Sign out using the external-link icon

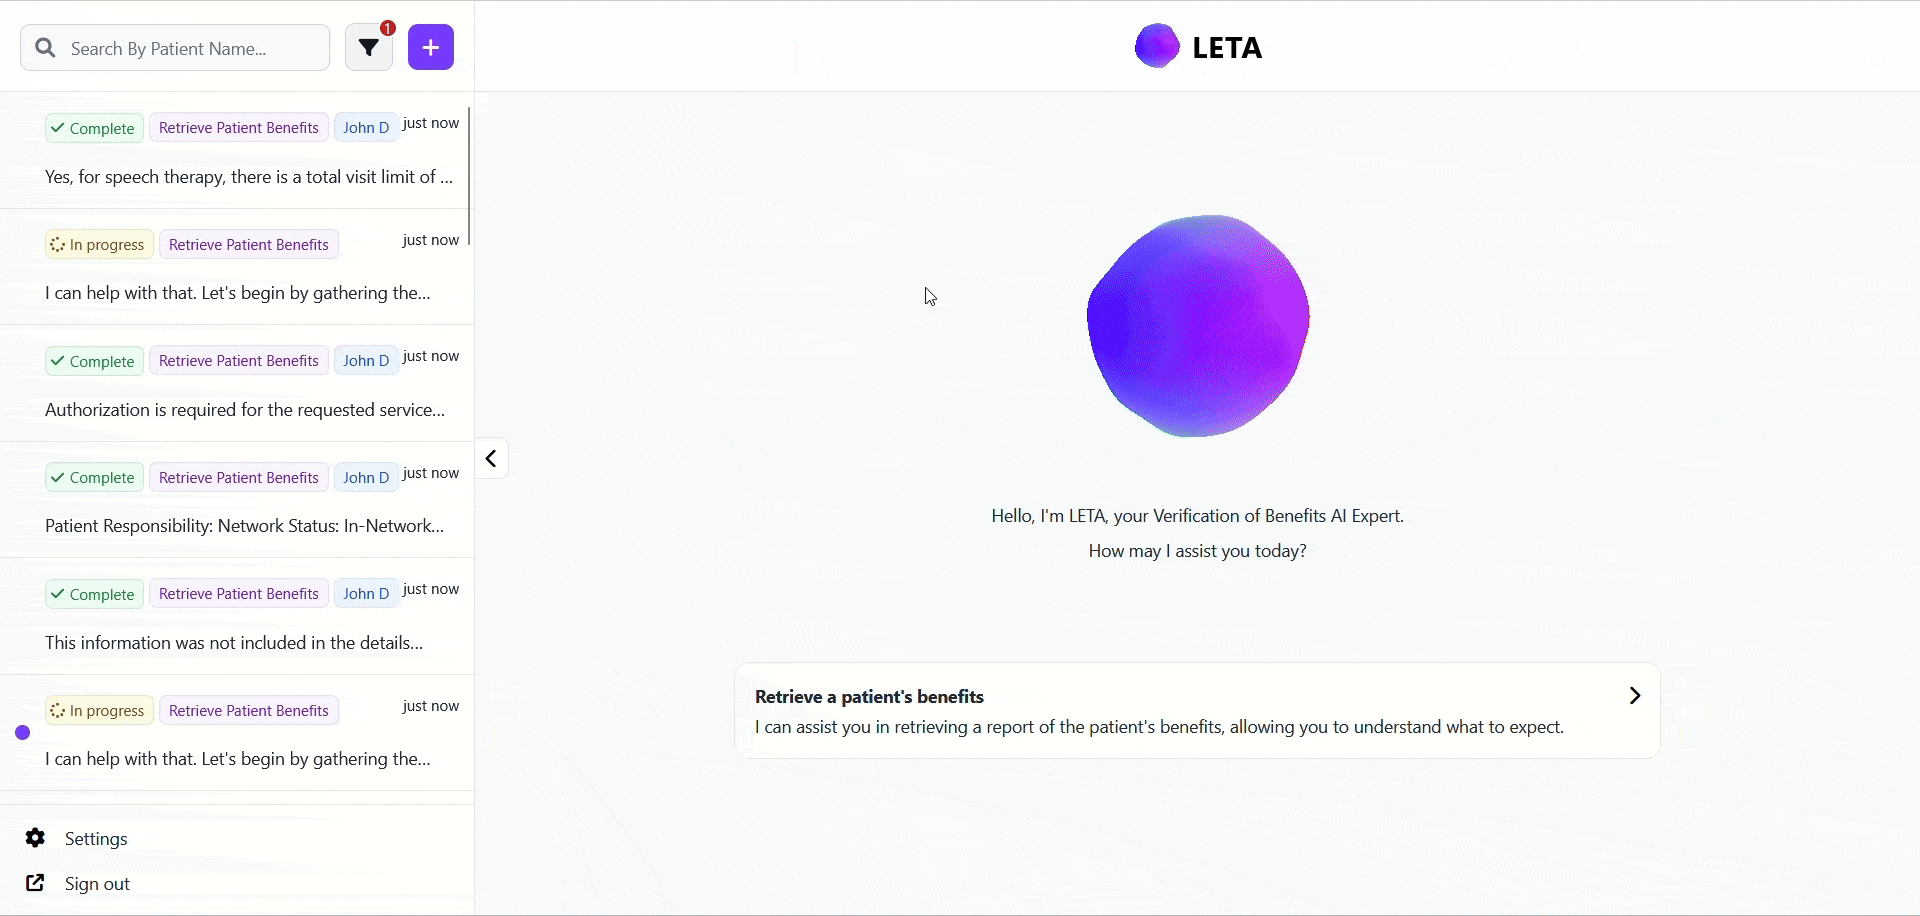(34, 884)
